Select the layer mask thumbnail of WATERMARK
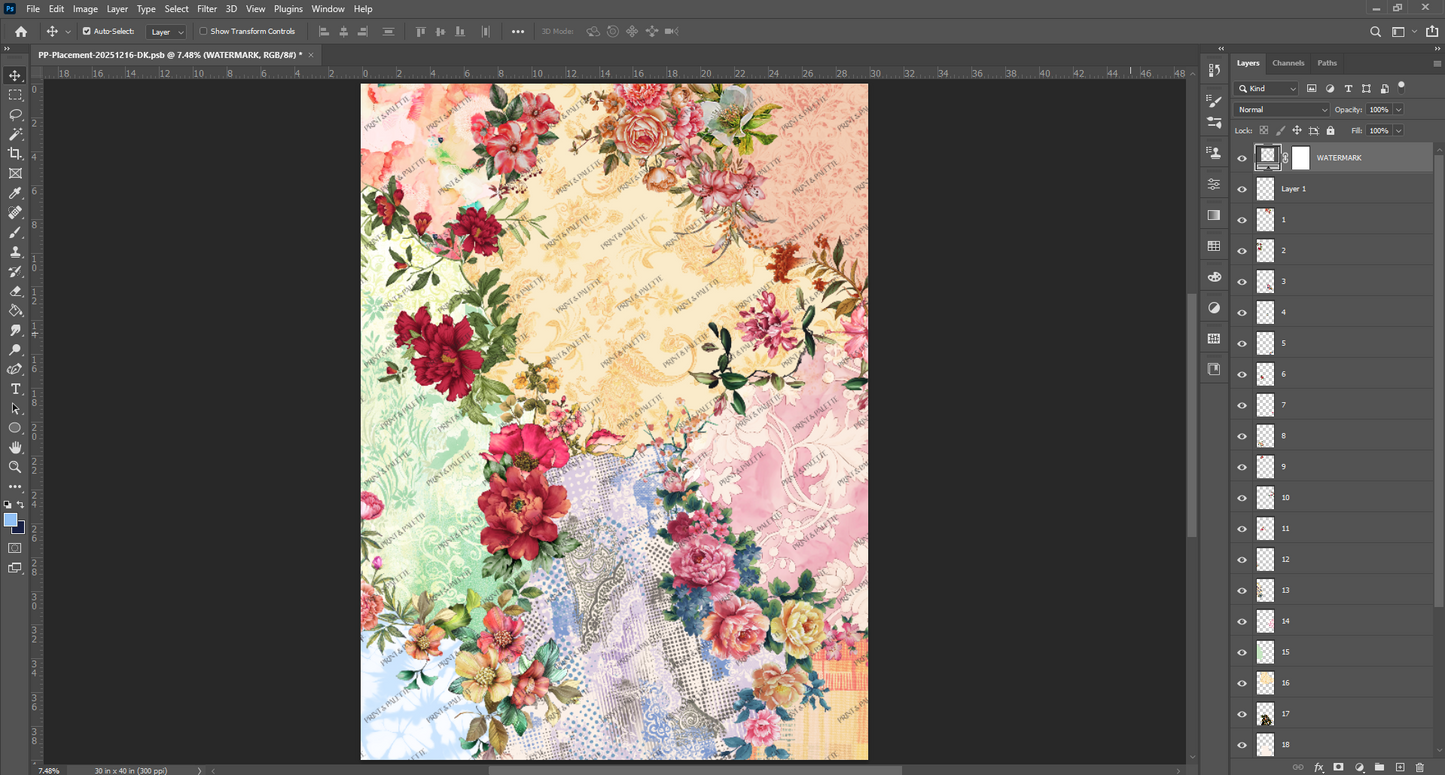Image resolution: width=1445 pixels, height=775 pixels. tap(1300, 157)
